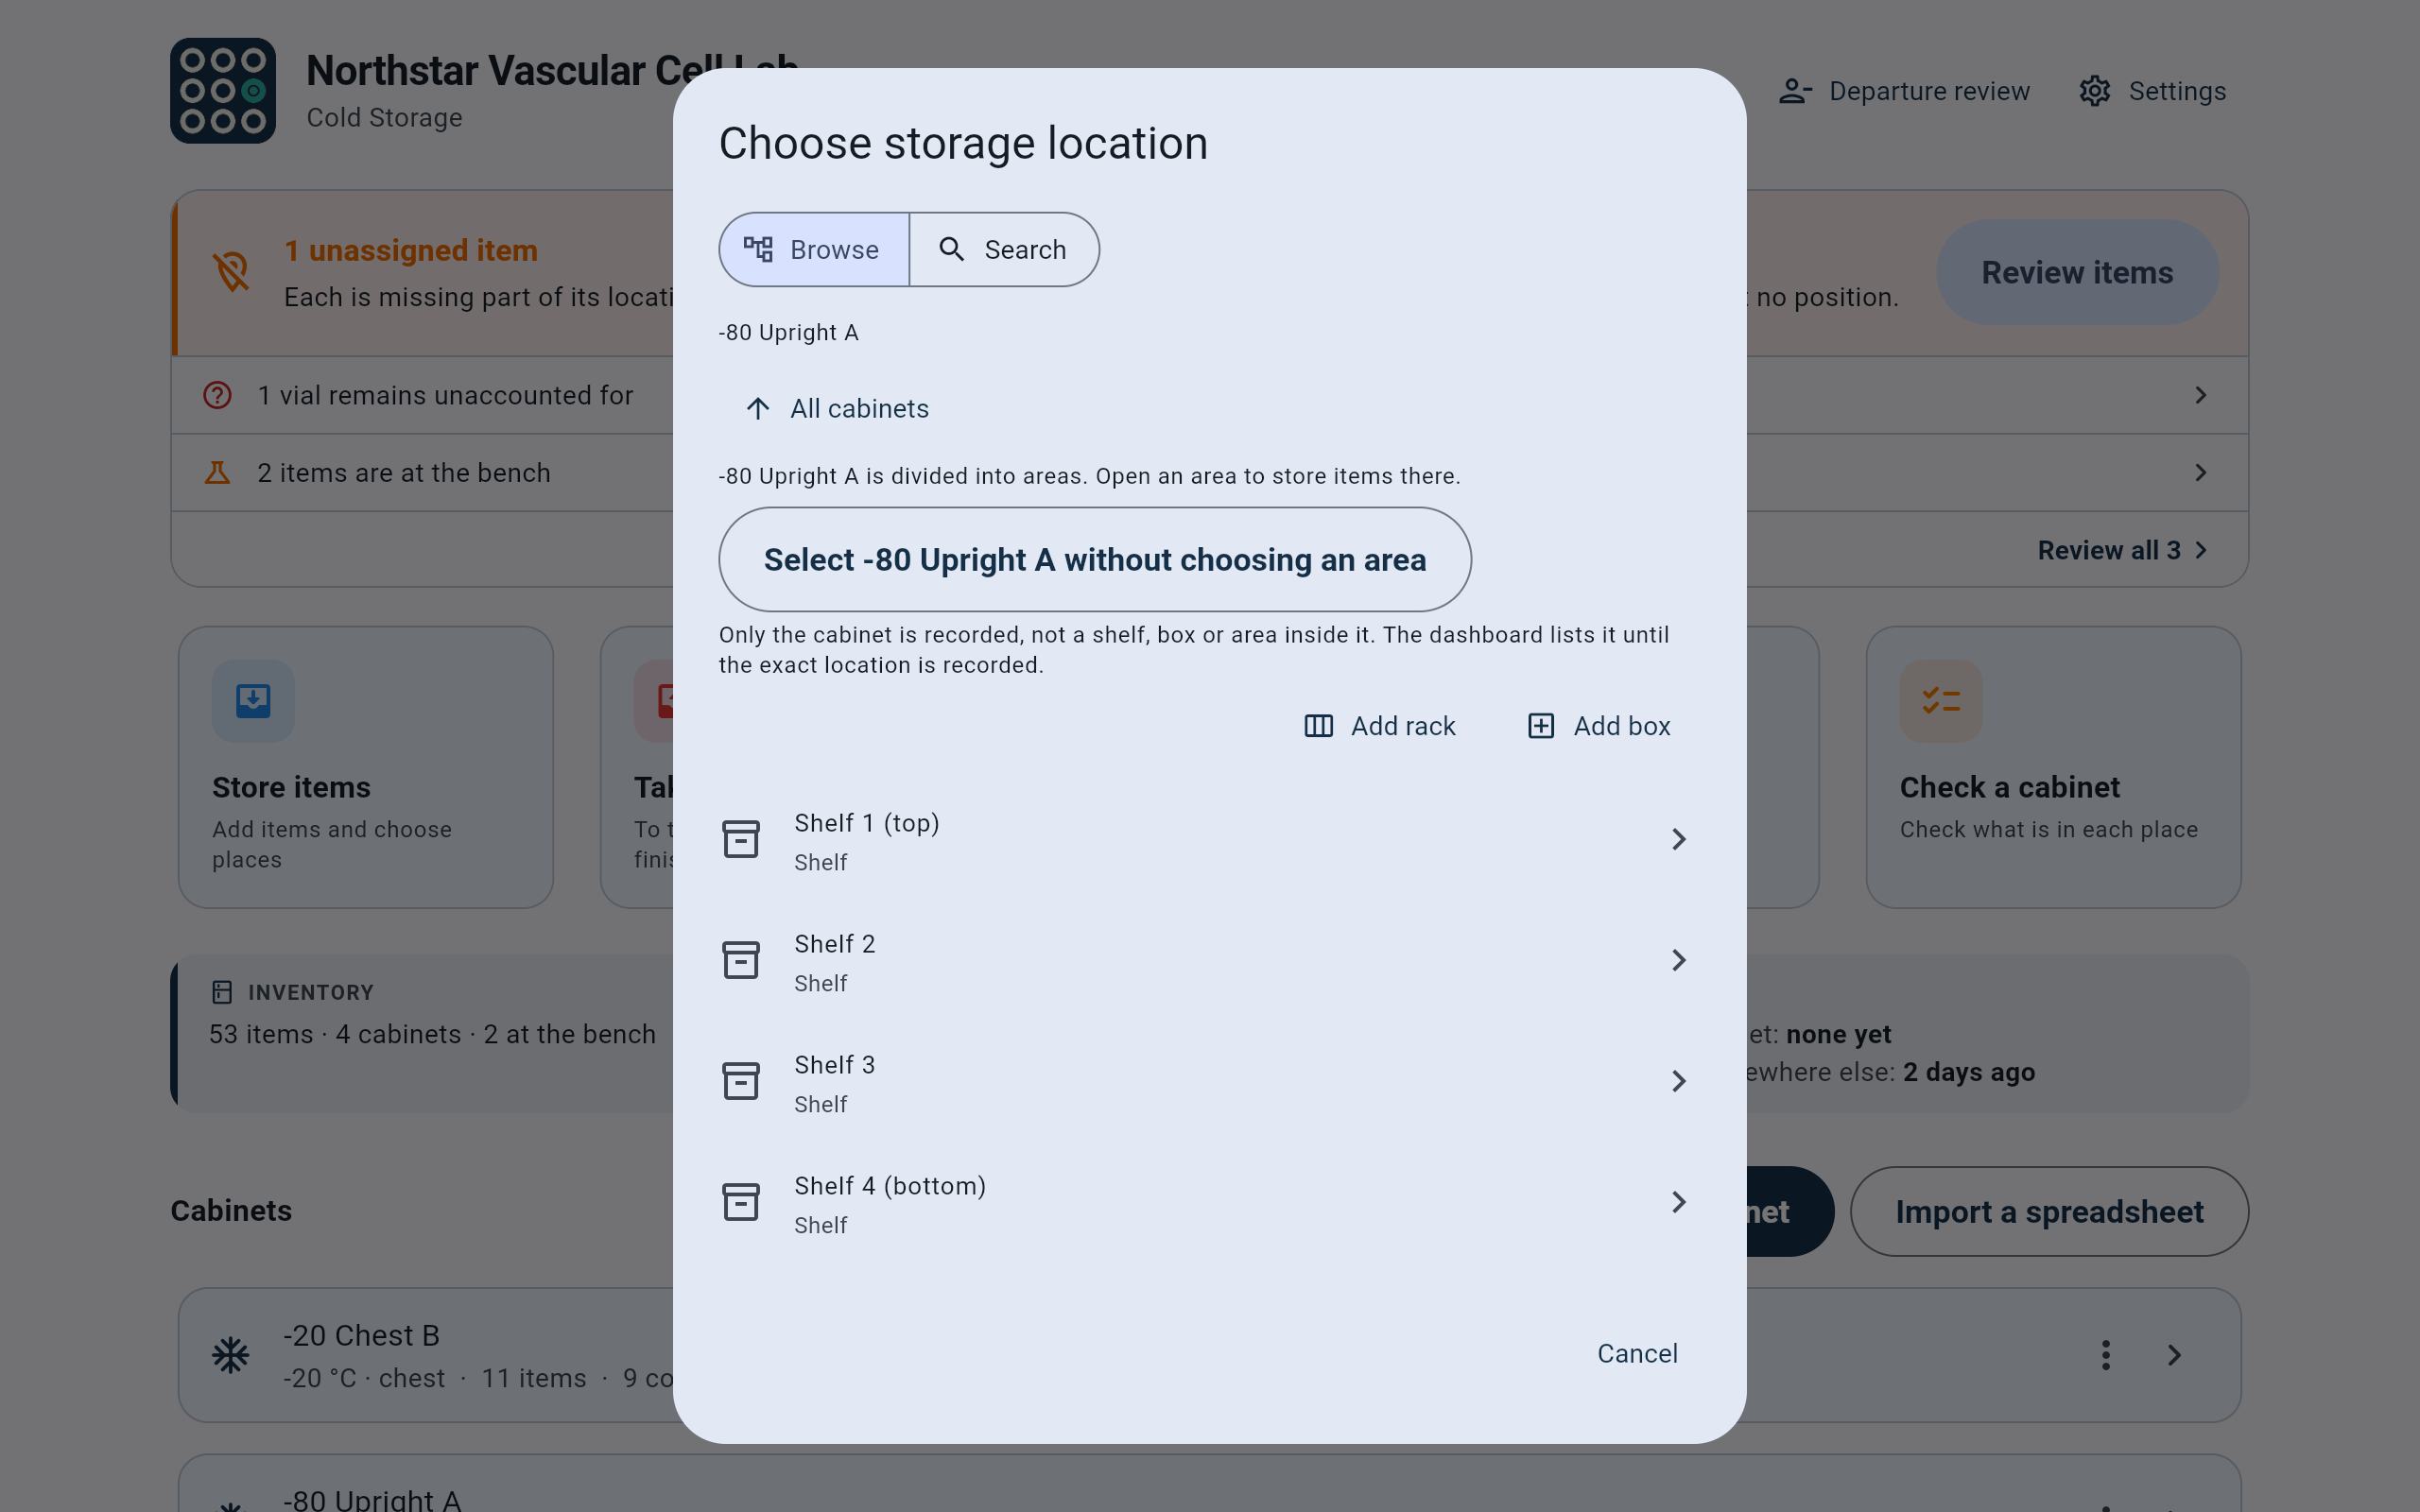Open -20 Chest B three-dot menu

(2106, 1355)
